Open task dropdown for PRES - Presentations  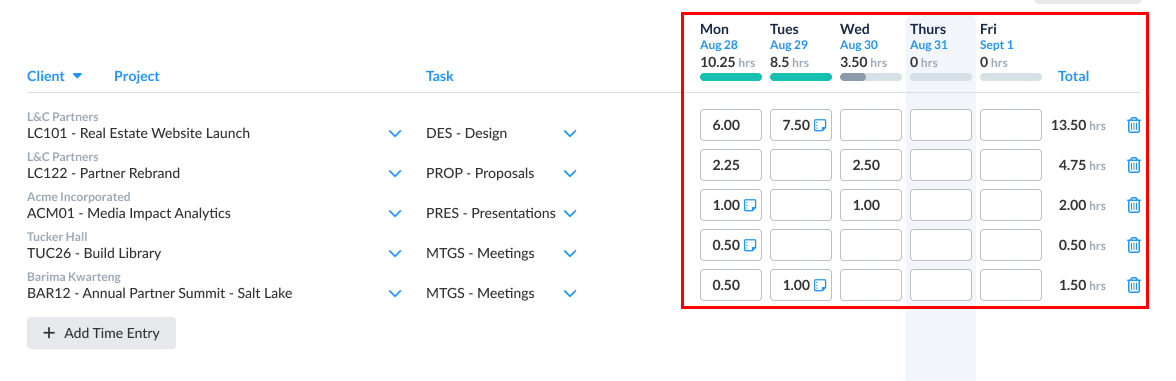click(x=570, y=213)
